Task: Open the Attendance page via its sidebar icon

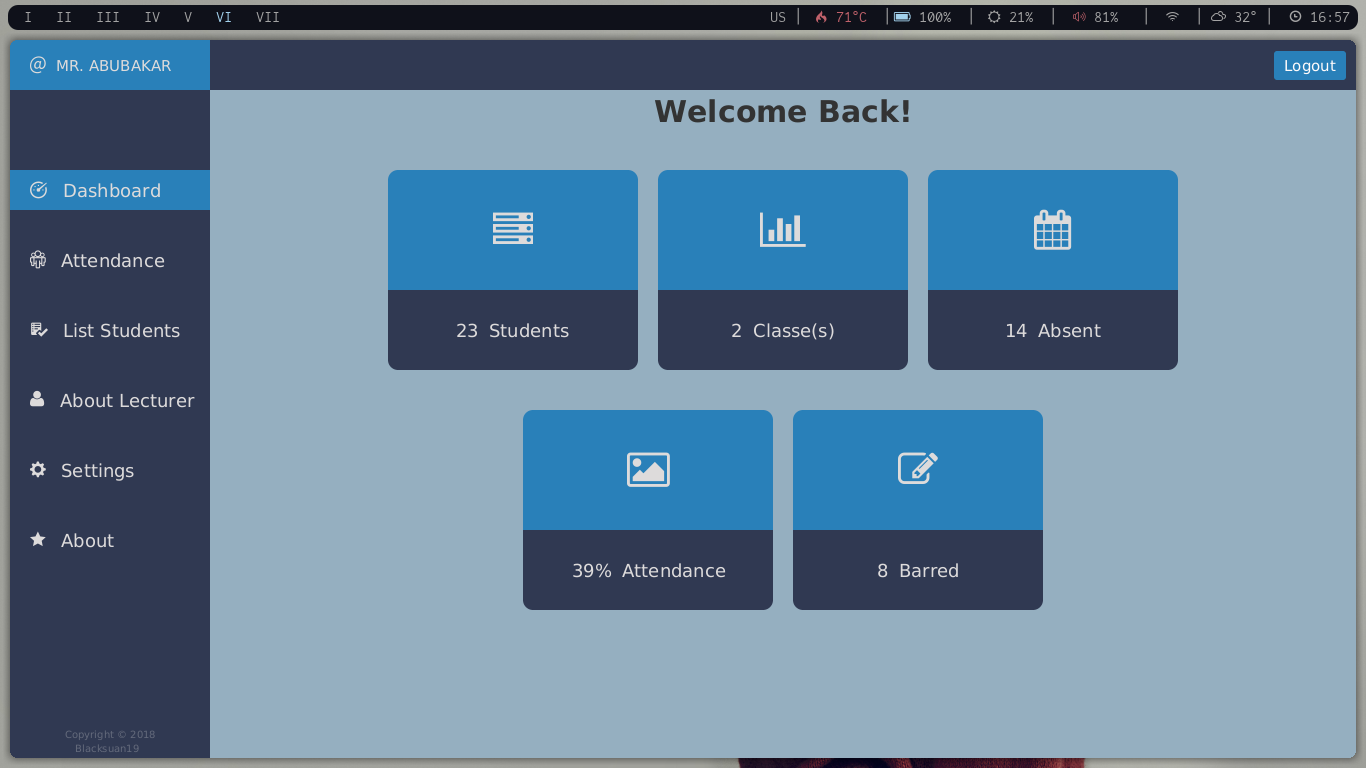Action: point(36,260)
